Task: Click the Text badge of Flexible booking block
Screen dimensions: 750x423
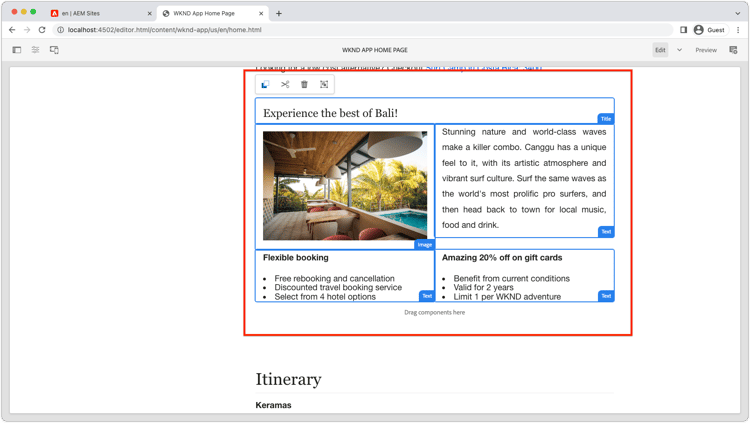Action: [x=427, y=296]
